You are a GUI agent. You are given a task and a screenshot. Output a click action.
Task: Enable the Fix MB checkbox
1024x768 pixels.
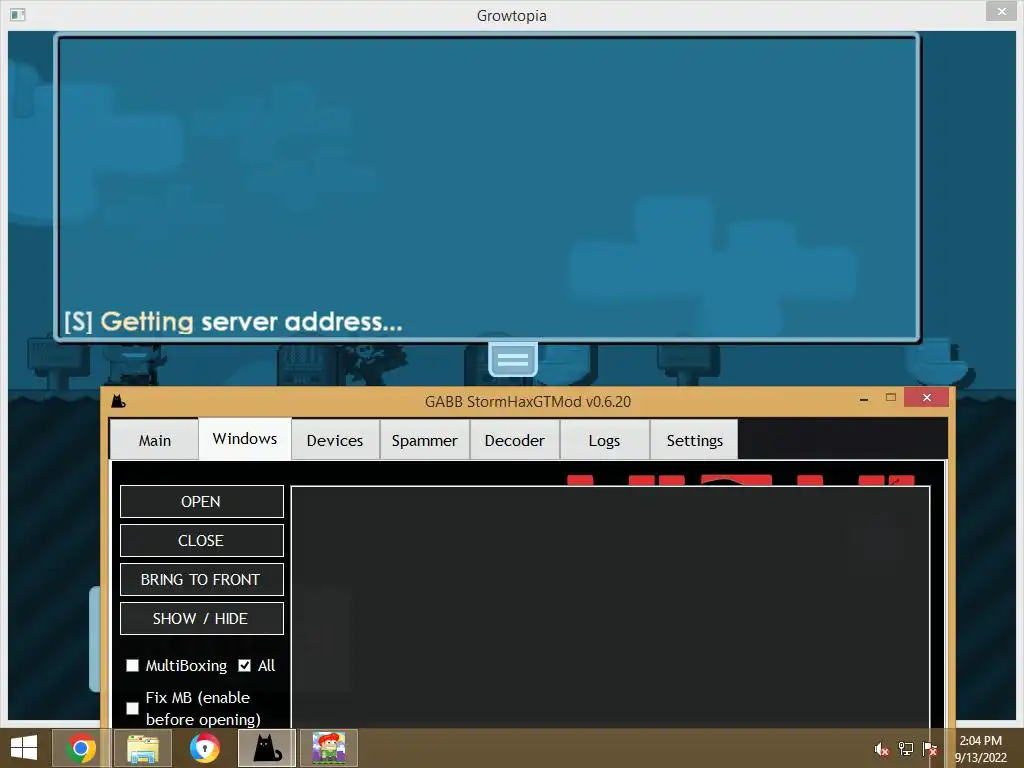point(133,709)
